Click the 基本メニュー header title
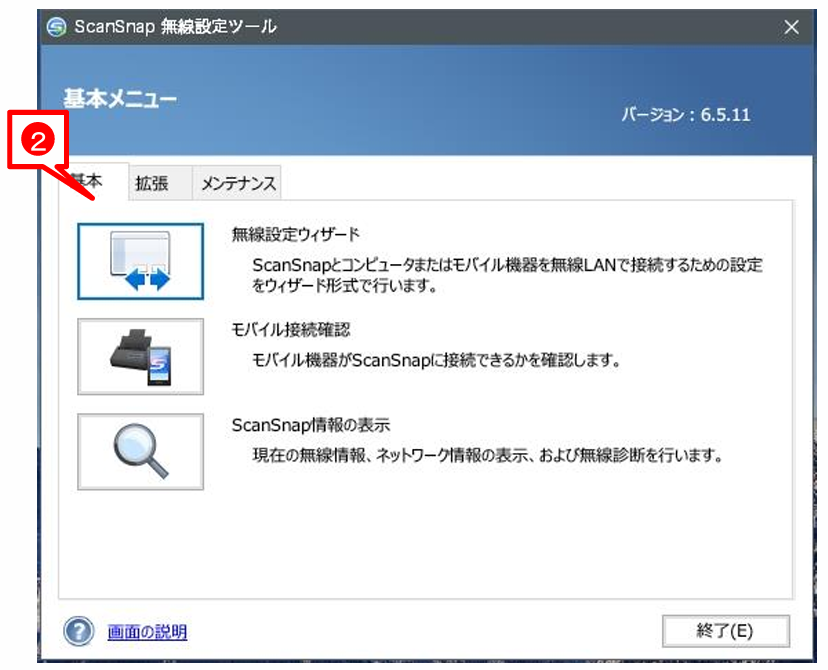 pyautogui.click(x=120, y=99)
